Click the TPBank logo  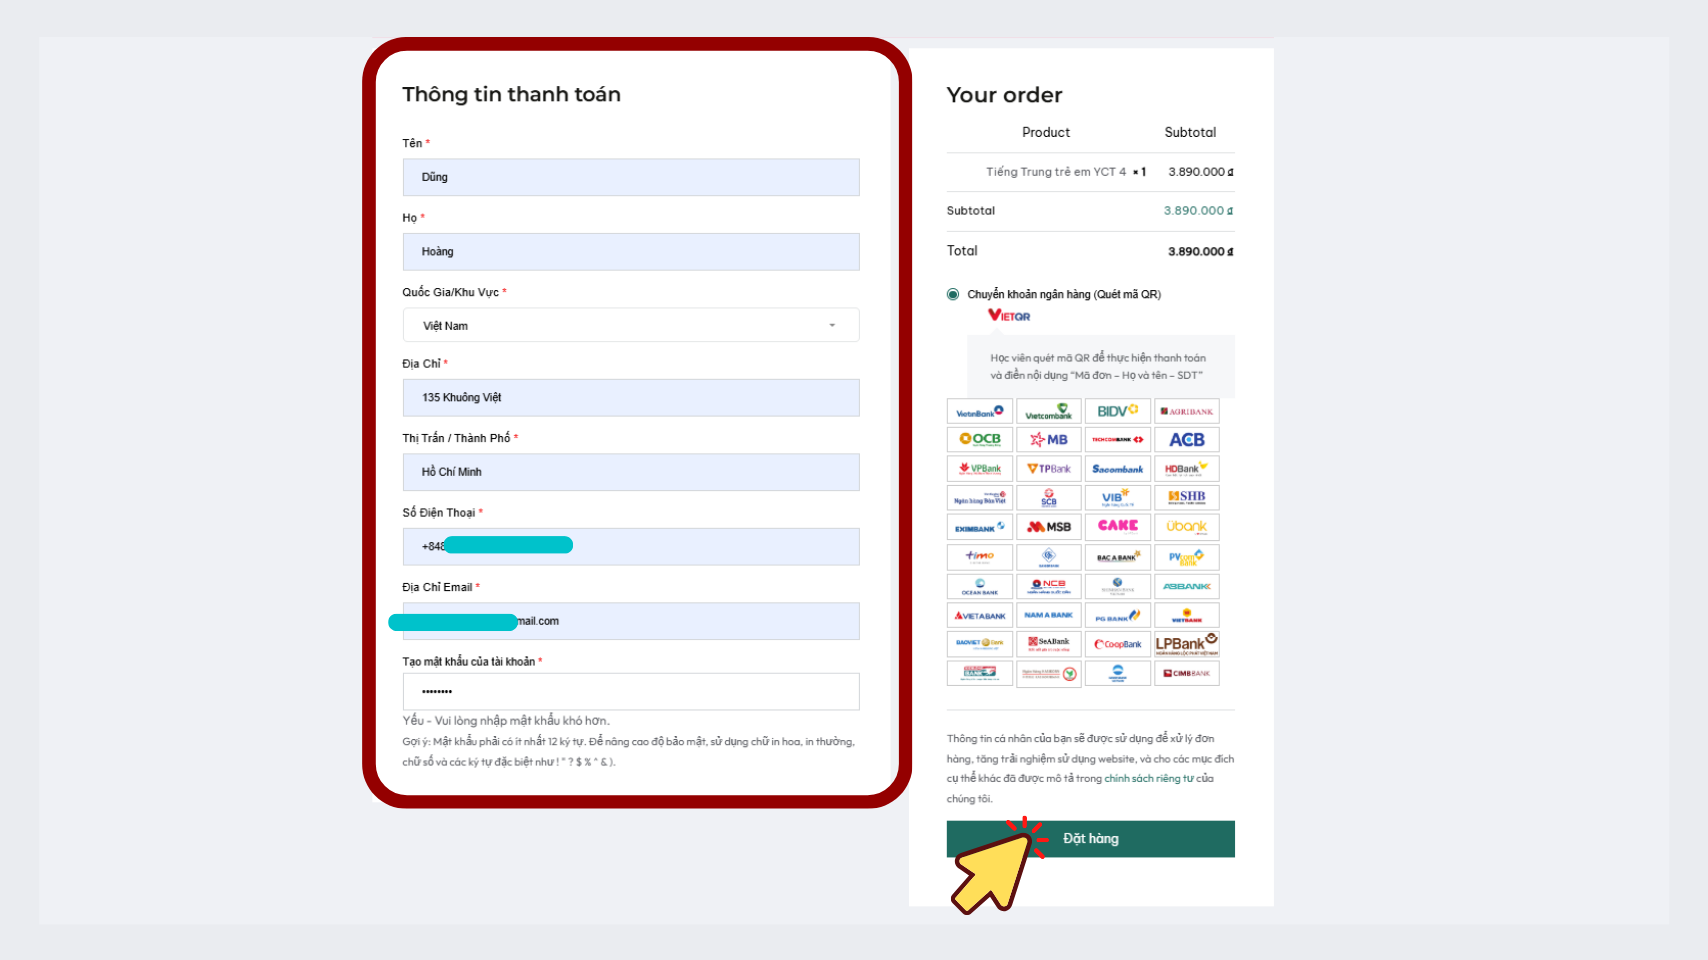1048,469
